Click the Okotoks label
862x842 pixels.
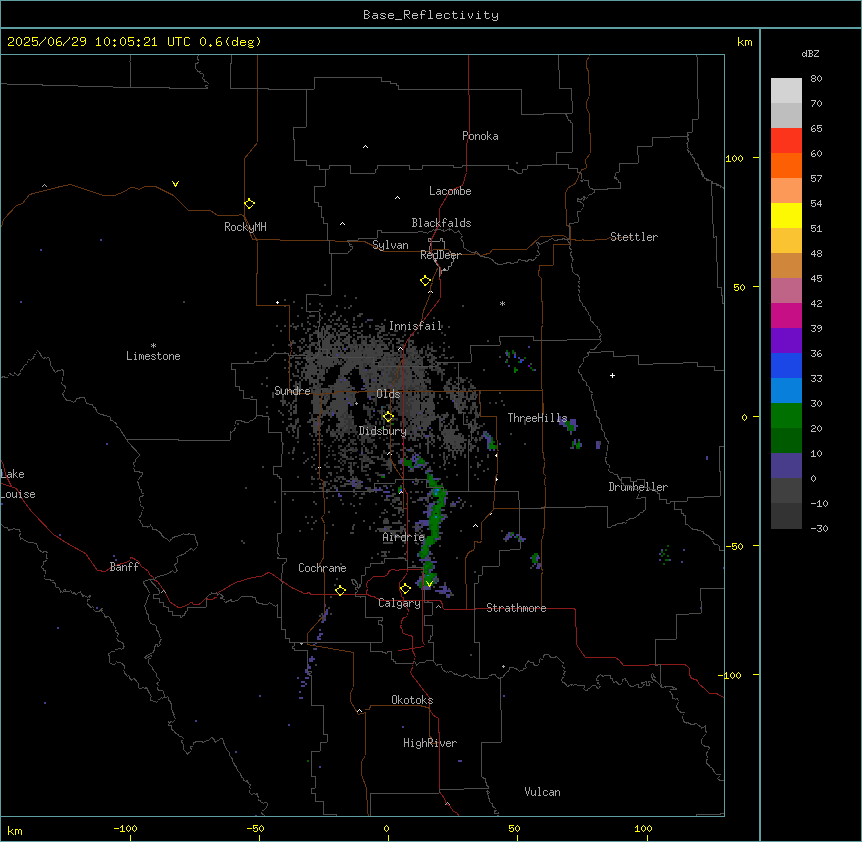[x=412, y=700]
